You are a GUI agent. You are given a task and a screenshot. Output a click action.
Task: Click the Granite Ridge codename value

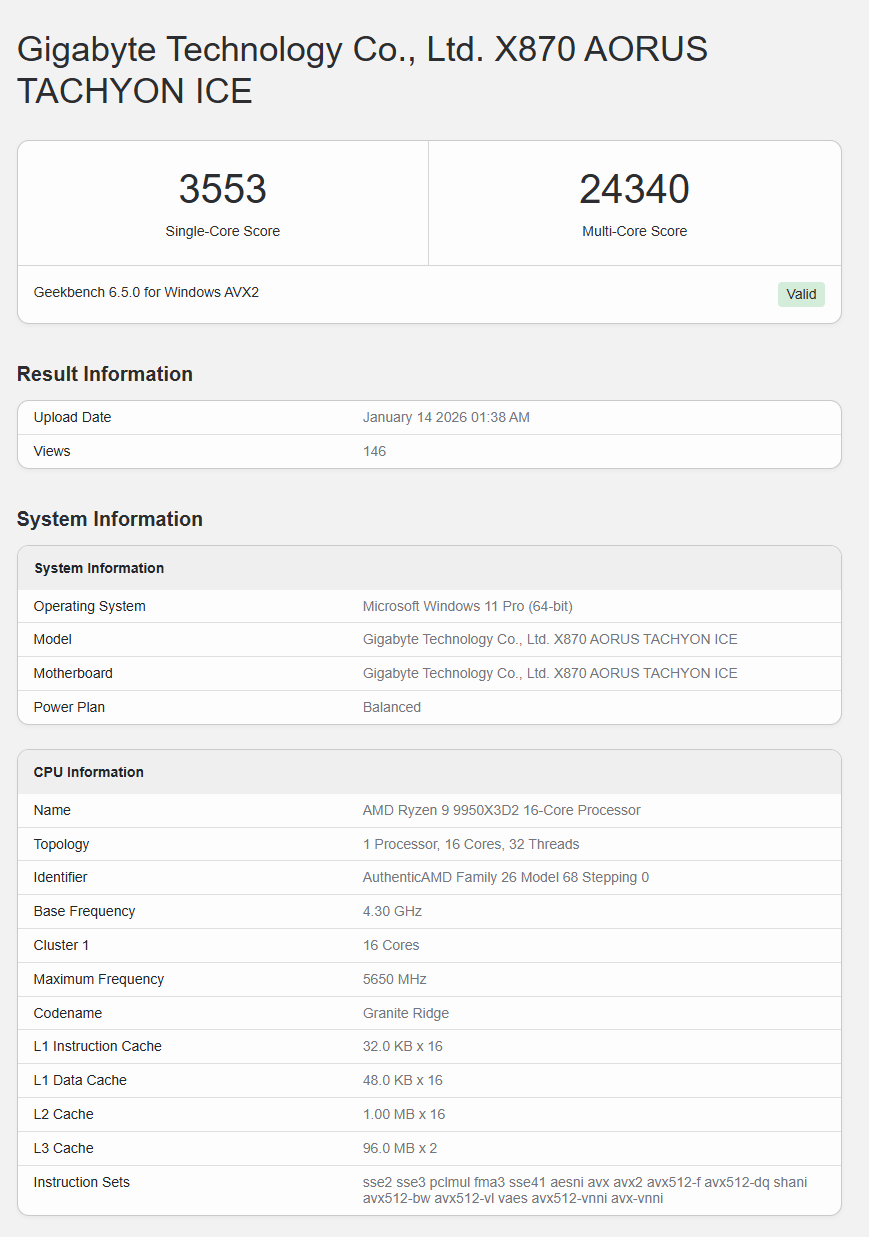(x=405, y=1013)
